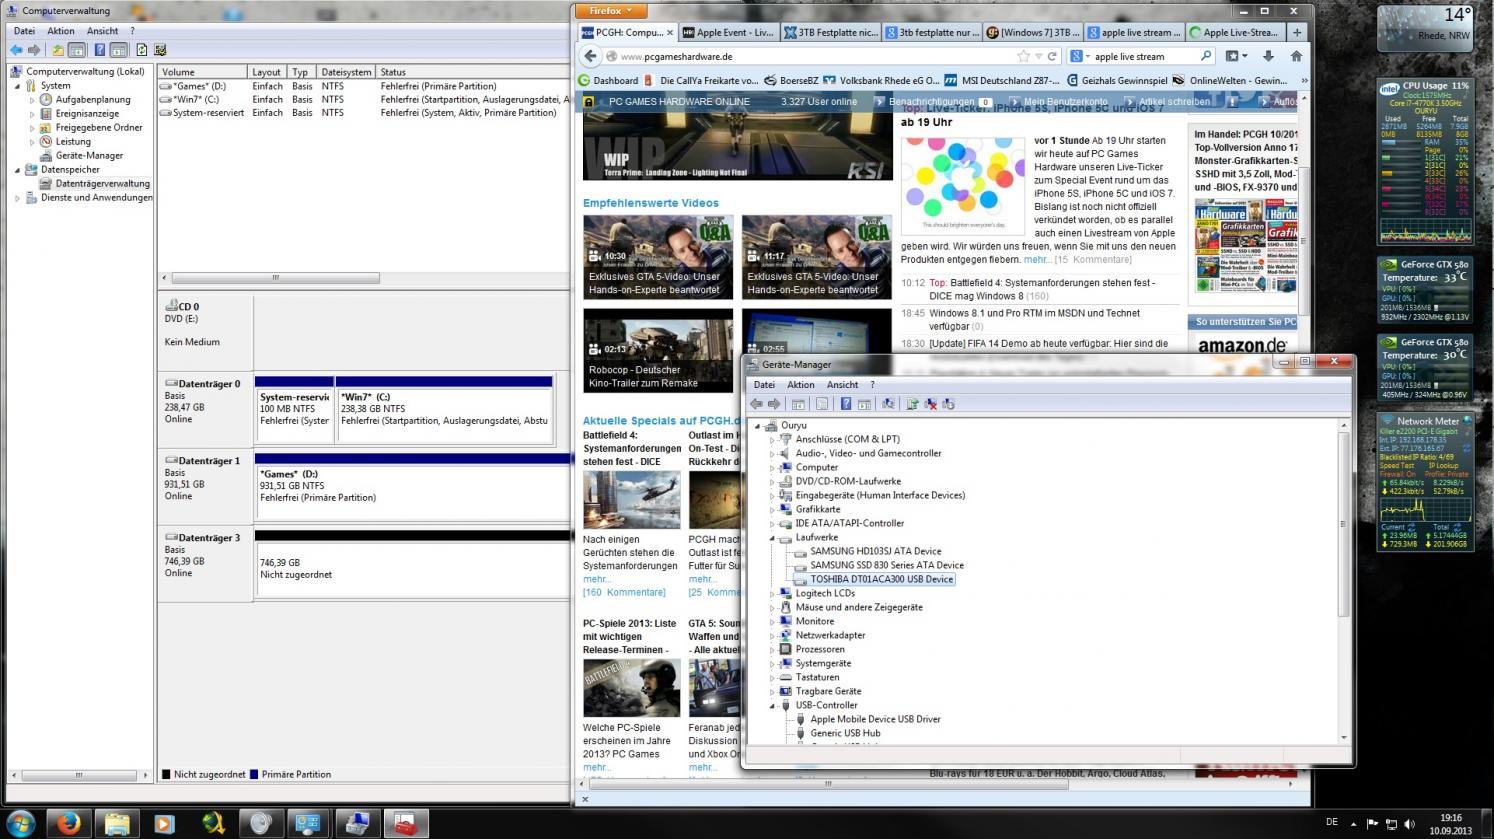Screen dimensions: 1494x839
Task: Open Datei menu in Computerverwaltung
Action: tap(24, 31)
